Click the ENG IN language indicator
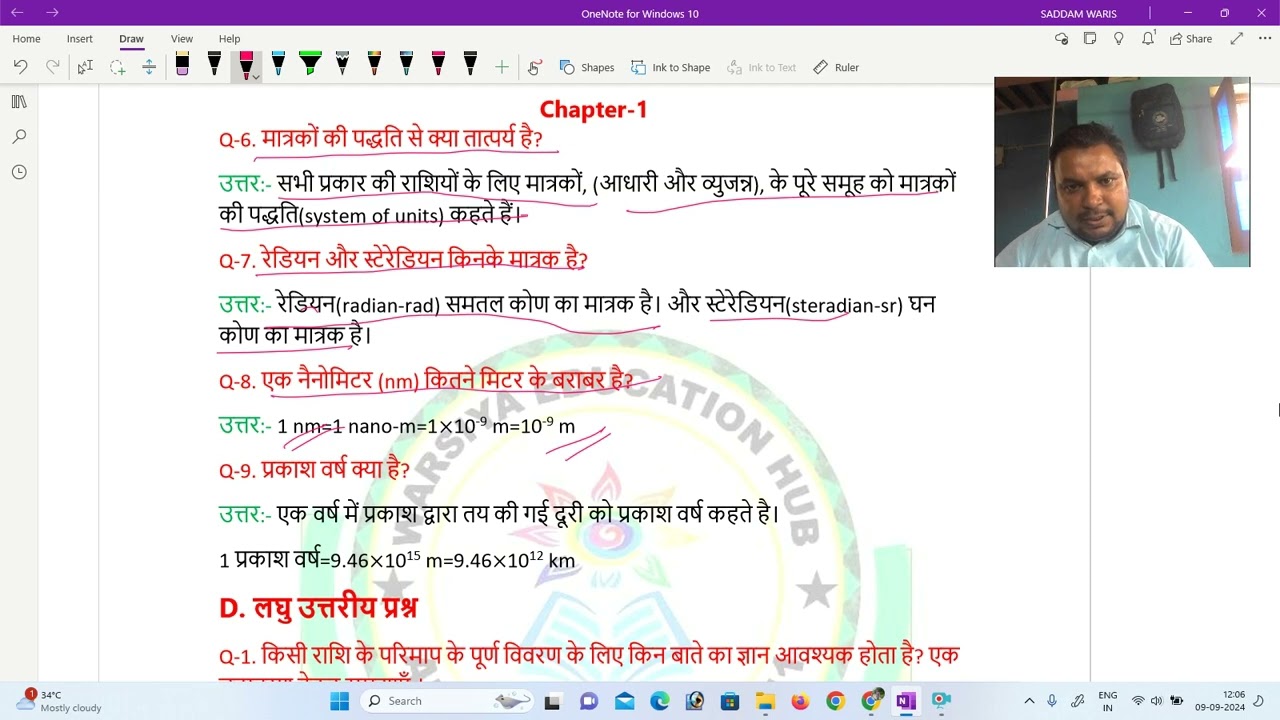 coord(1108,701)
